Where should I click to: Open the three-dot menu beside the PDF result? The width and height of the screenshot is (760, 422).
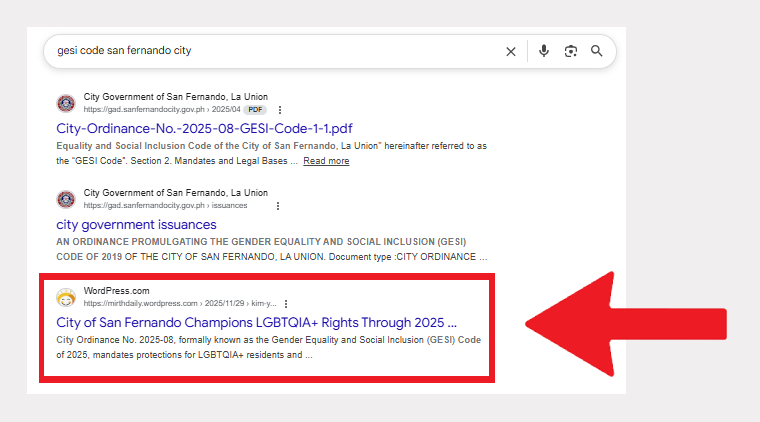pyautogui.click(x=280, y=110)
